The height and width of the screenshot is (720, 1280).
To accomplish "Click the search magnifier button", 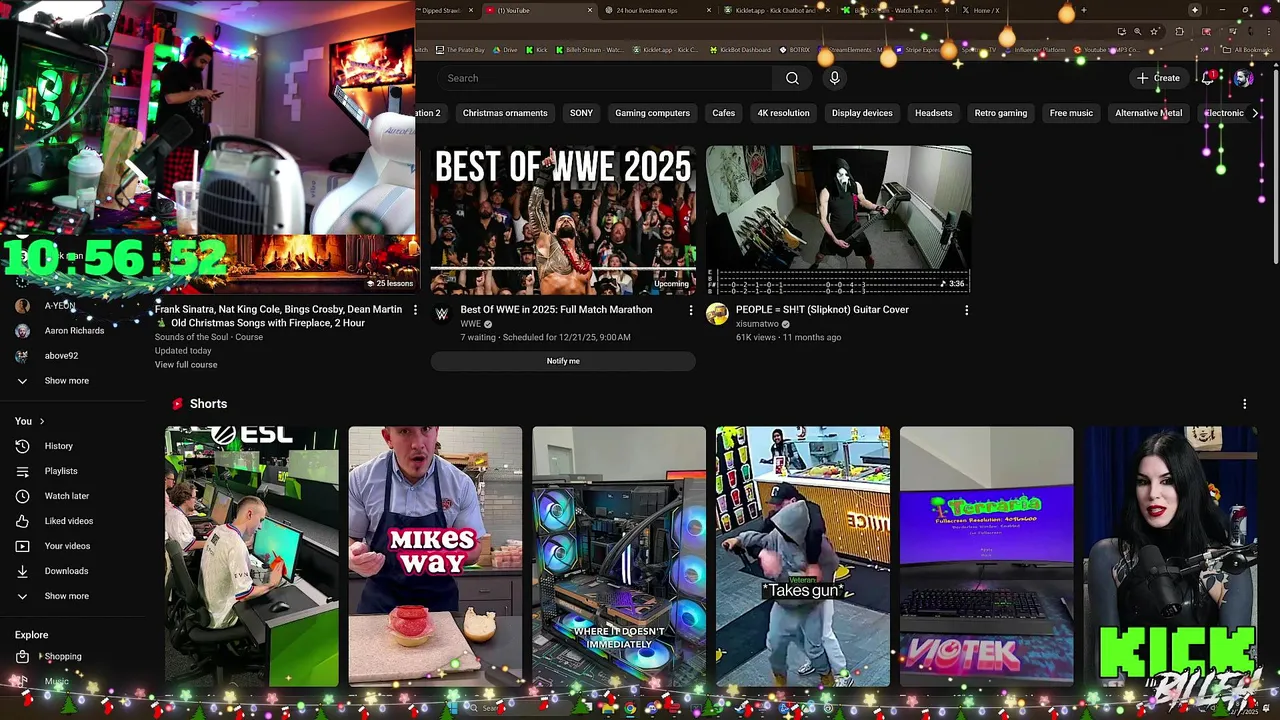I will click(792, 78).
